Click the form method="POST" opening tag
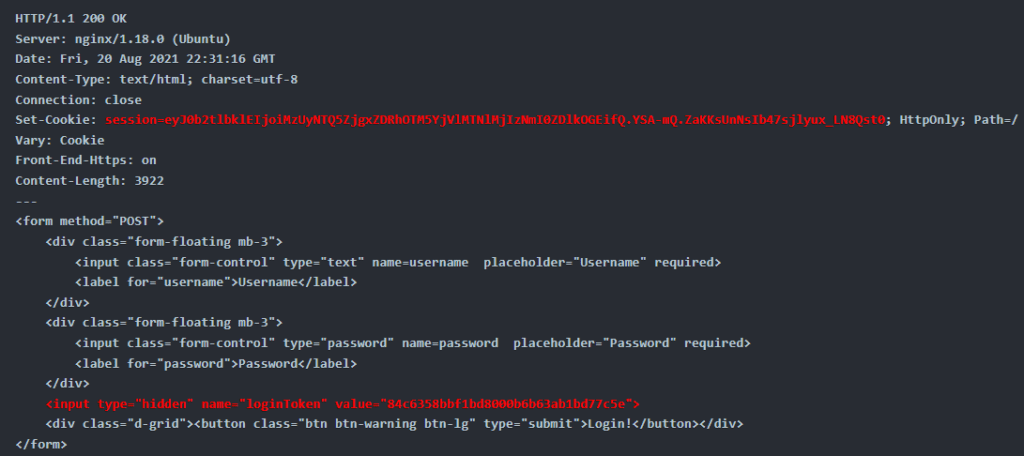Image resolution: width=1024 pixels, height=456 pixels. [x=89, y=221]
